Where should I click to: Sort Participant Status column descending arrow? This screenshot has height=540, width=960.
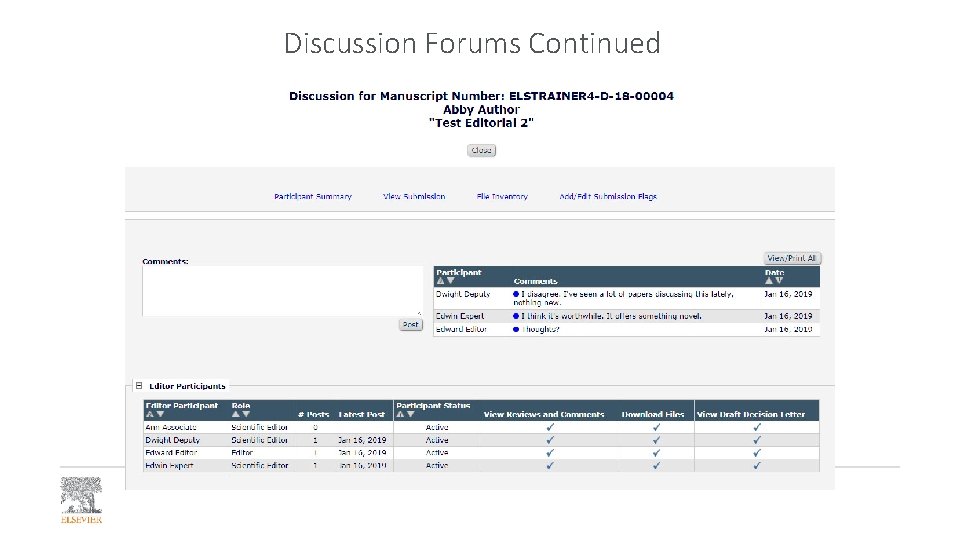[411, 414]
